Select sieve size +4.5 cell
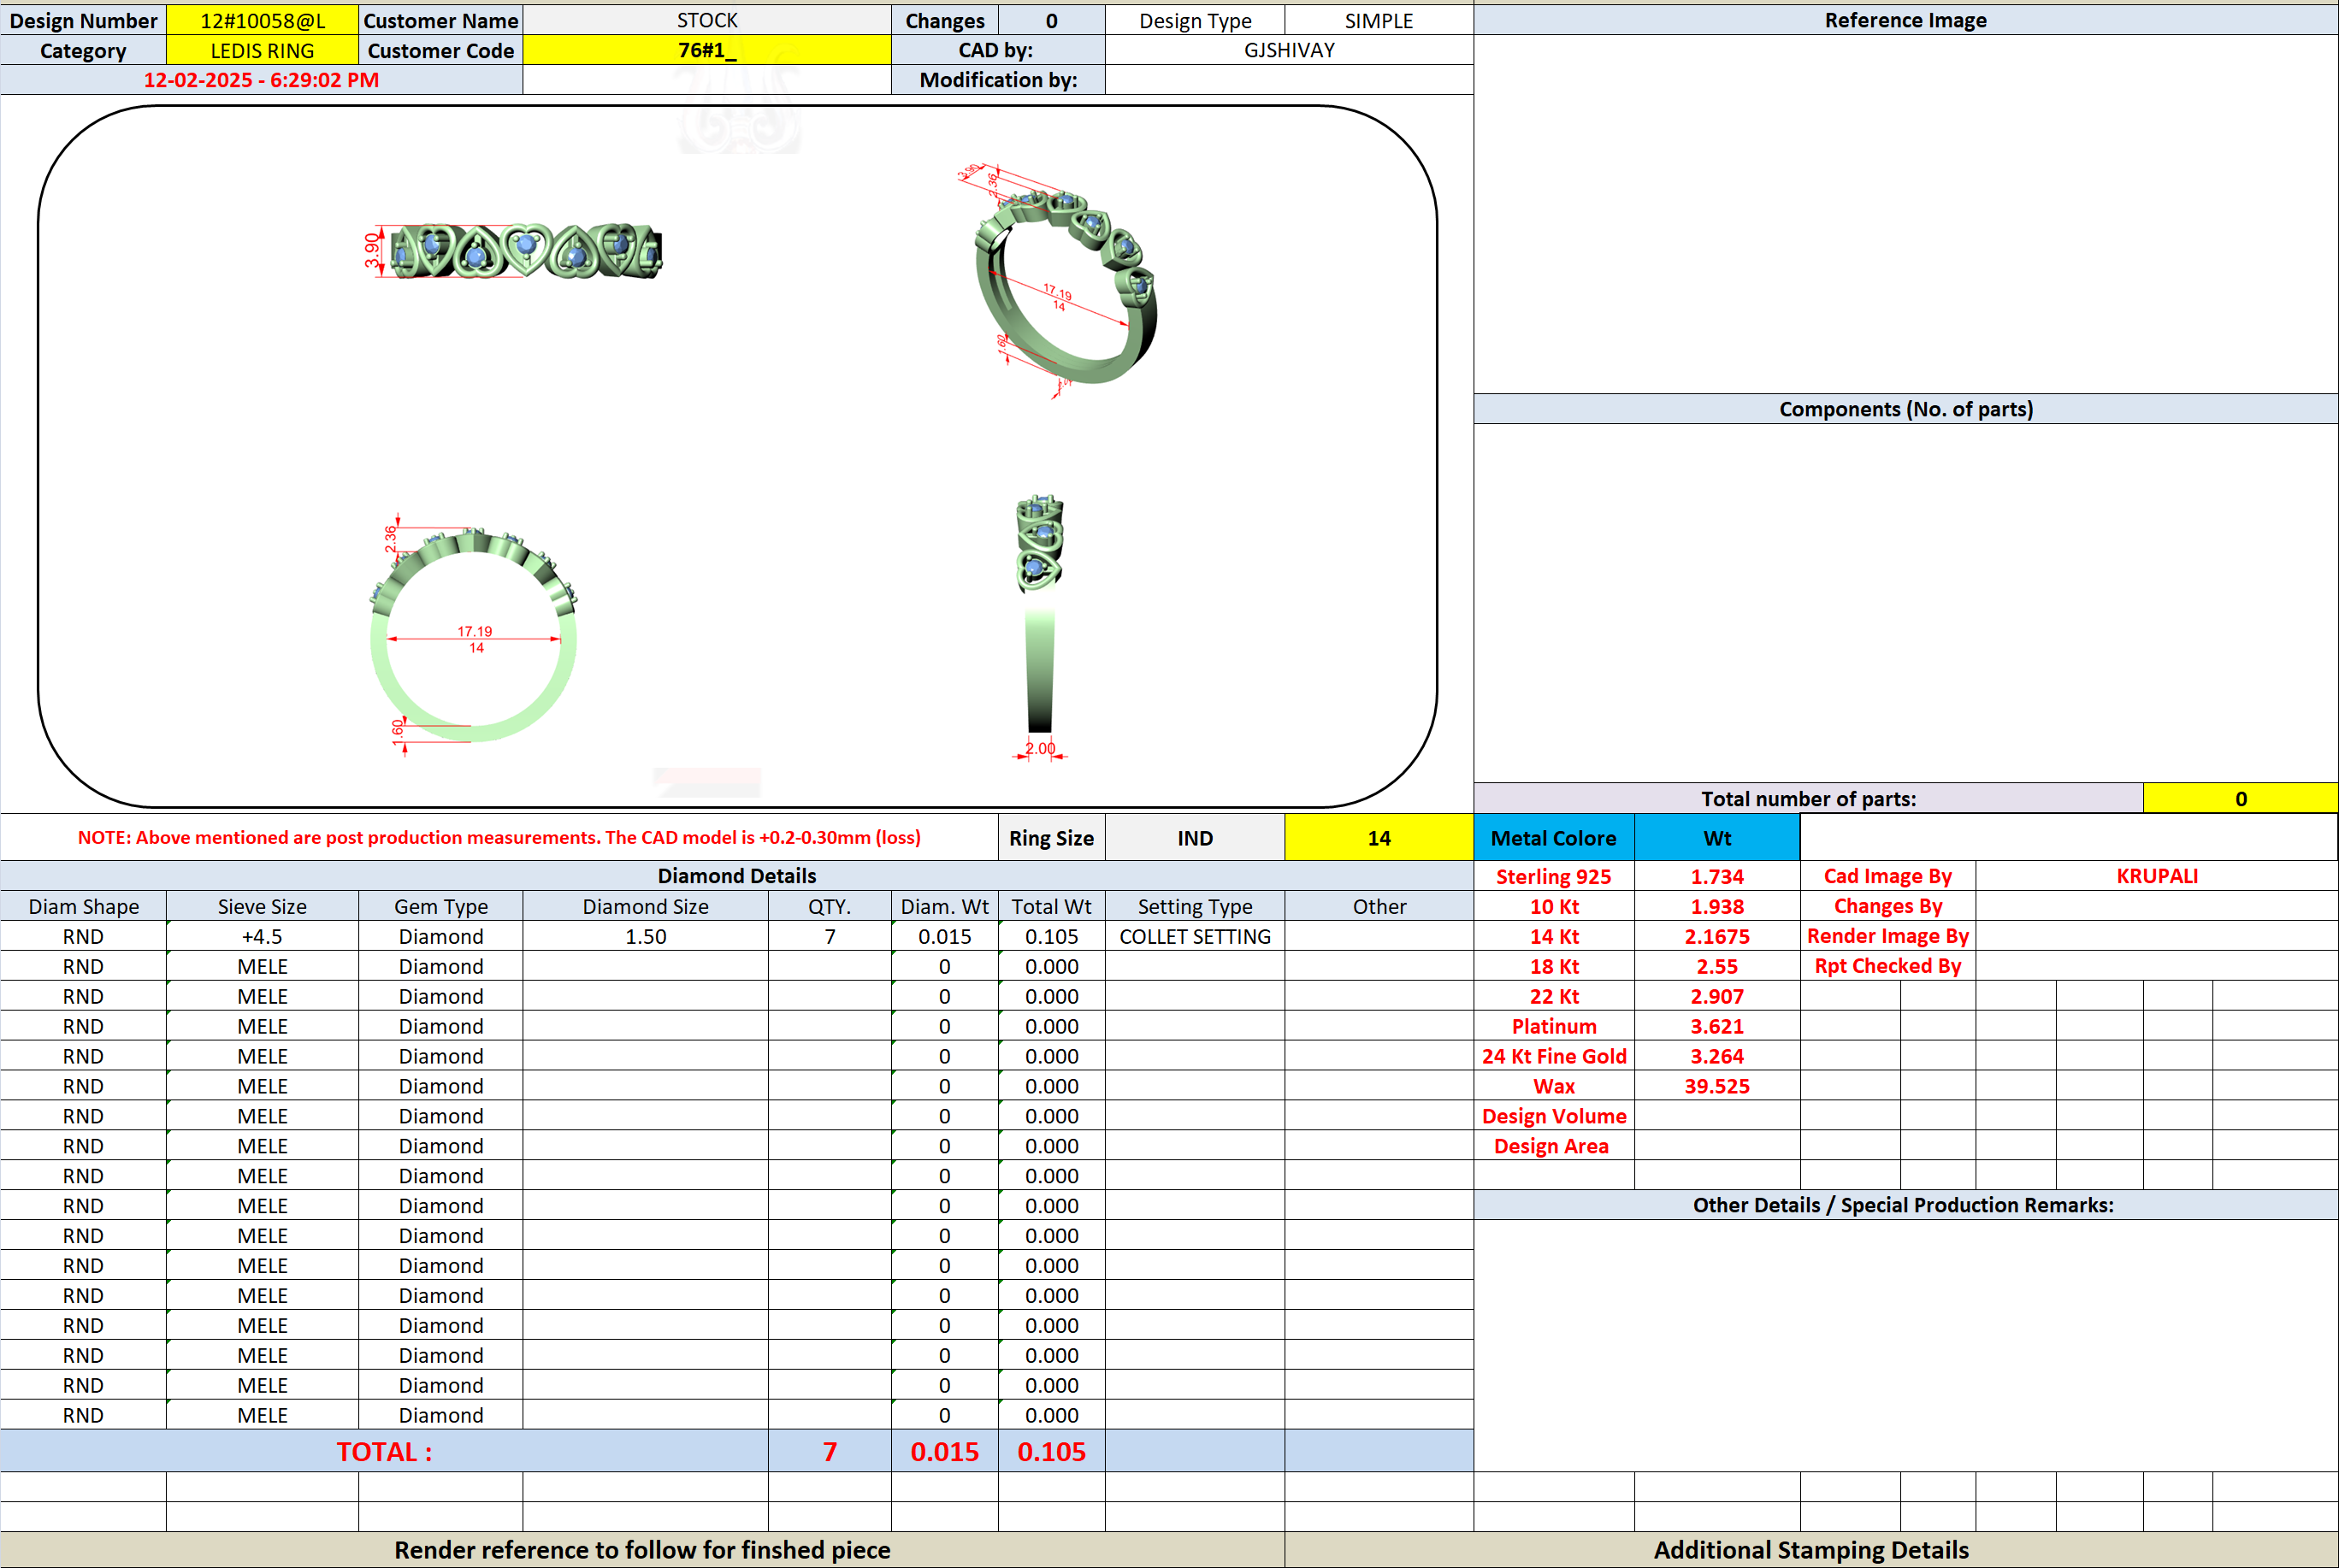Image resolution: width=2339 pixels, height=1568 pixels. coord(262,937)
